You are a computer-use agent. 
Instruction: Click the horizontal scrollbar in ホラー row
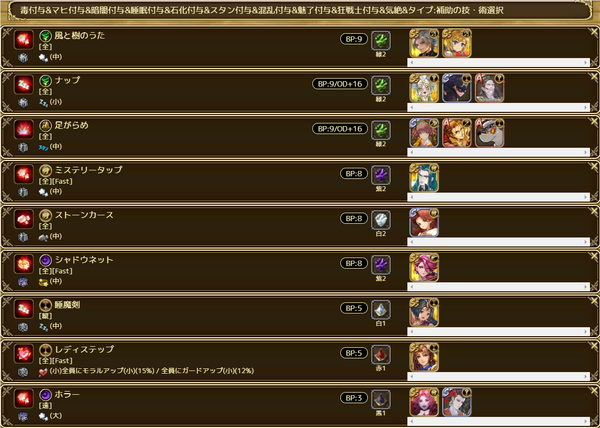(x=499, y=421)
